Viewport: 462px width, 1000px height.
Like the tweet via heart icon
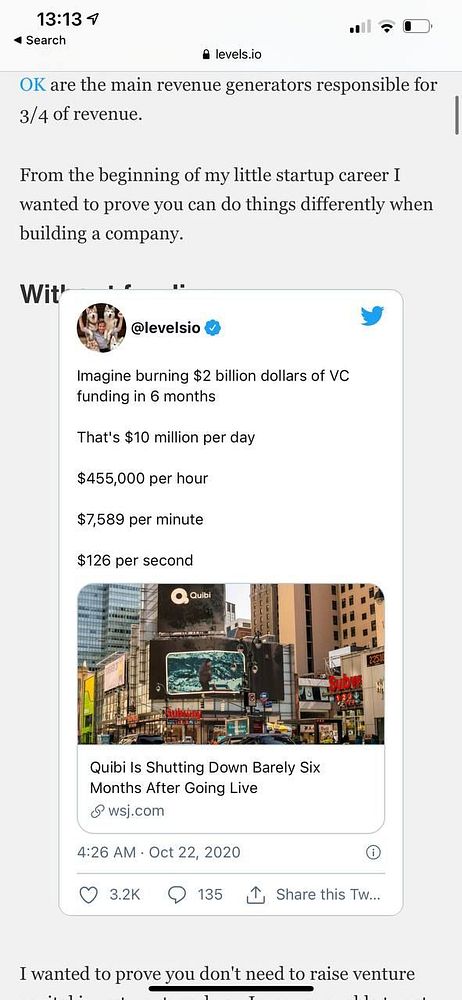tap(88, 895)
